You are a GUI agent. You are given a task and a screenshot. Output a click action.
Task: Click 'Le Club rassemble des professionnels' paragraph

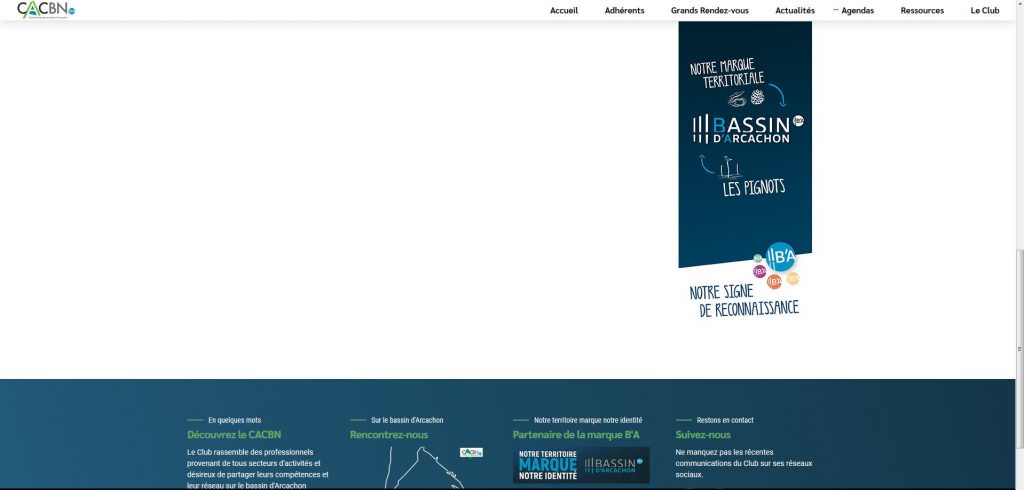click(258, 469)
